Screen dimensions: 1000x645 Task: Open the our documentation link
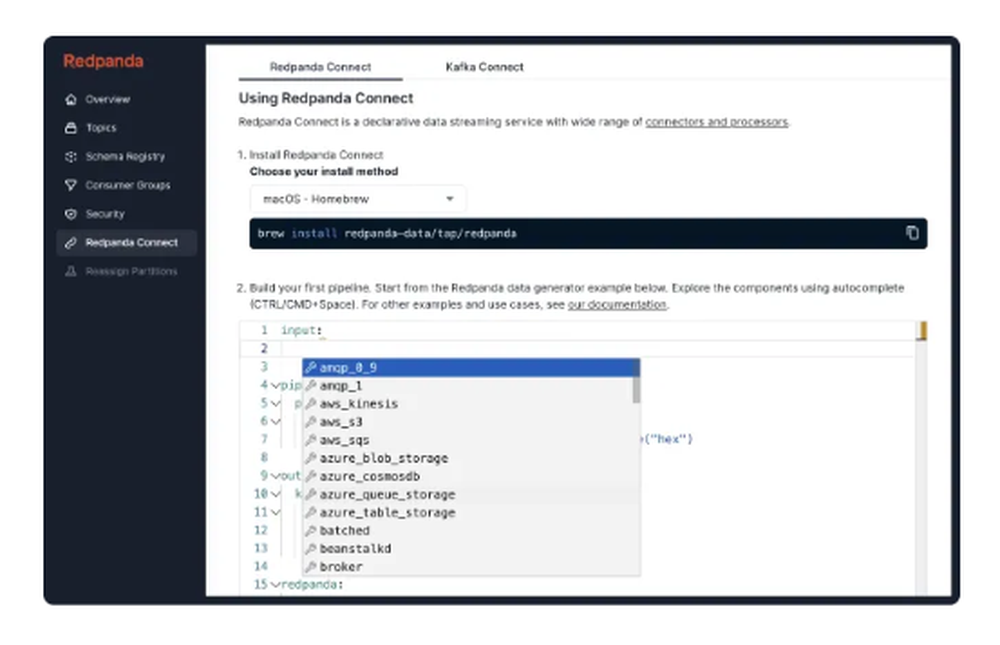[619, 305]
